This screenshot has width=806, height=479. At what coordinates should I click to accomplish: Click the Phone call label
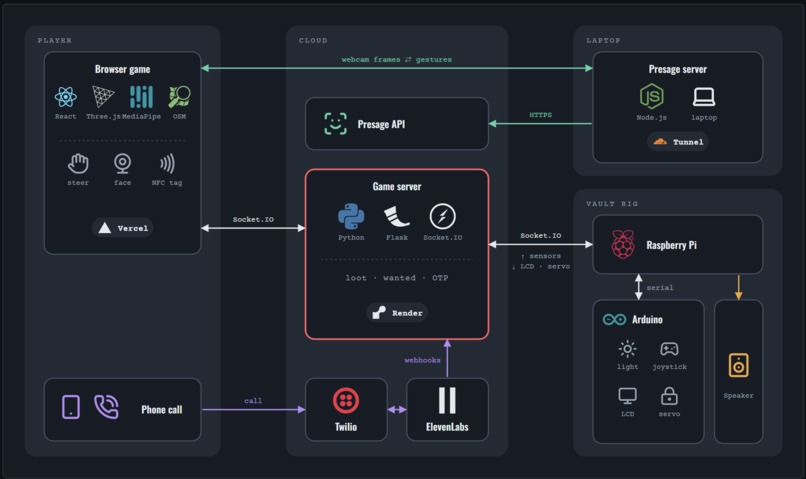(x=162, y=409)
